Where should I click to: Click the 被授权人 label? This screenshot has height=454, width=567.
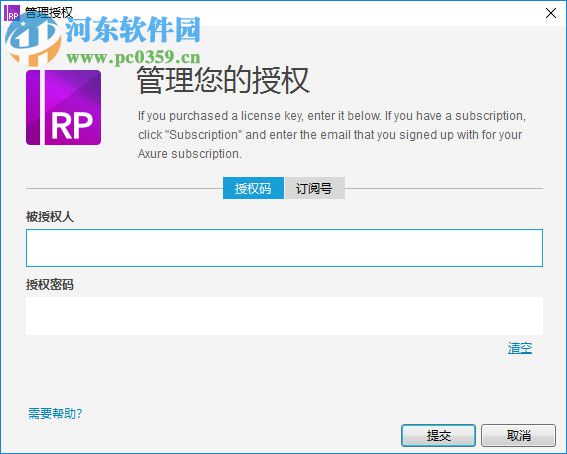[x=50, y=217]
